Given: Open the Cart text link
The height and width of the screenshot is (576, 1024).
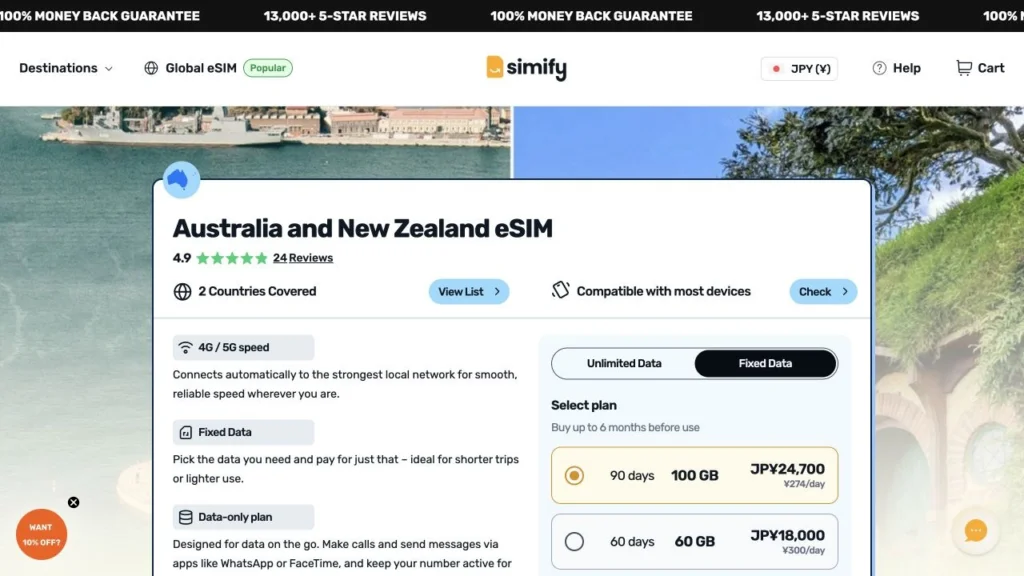Looking at the screenshot, I should [x=991, y=68].
